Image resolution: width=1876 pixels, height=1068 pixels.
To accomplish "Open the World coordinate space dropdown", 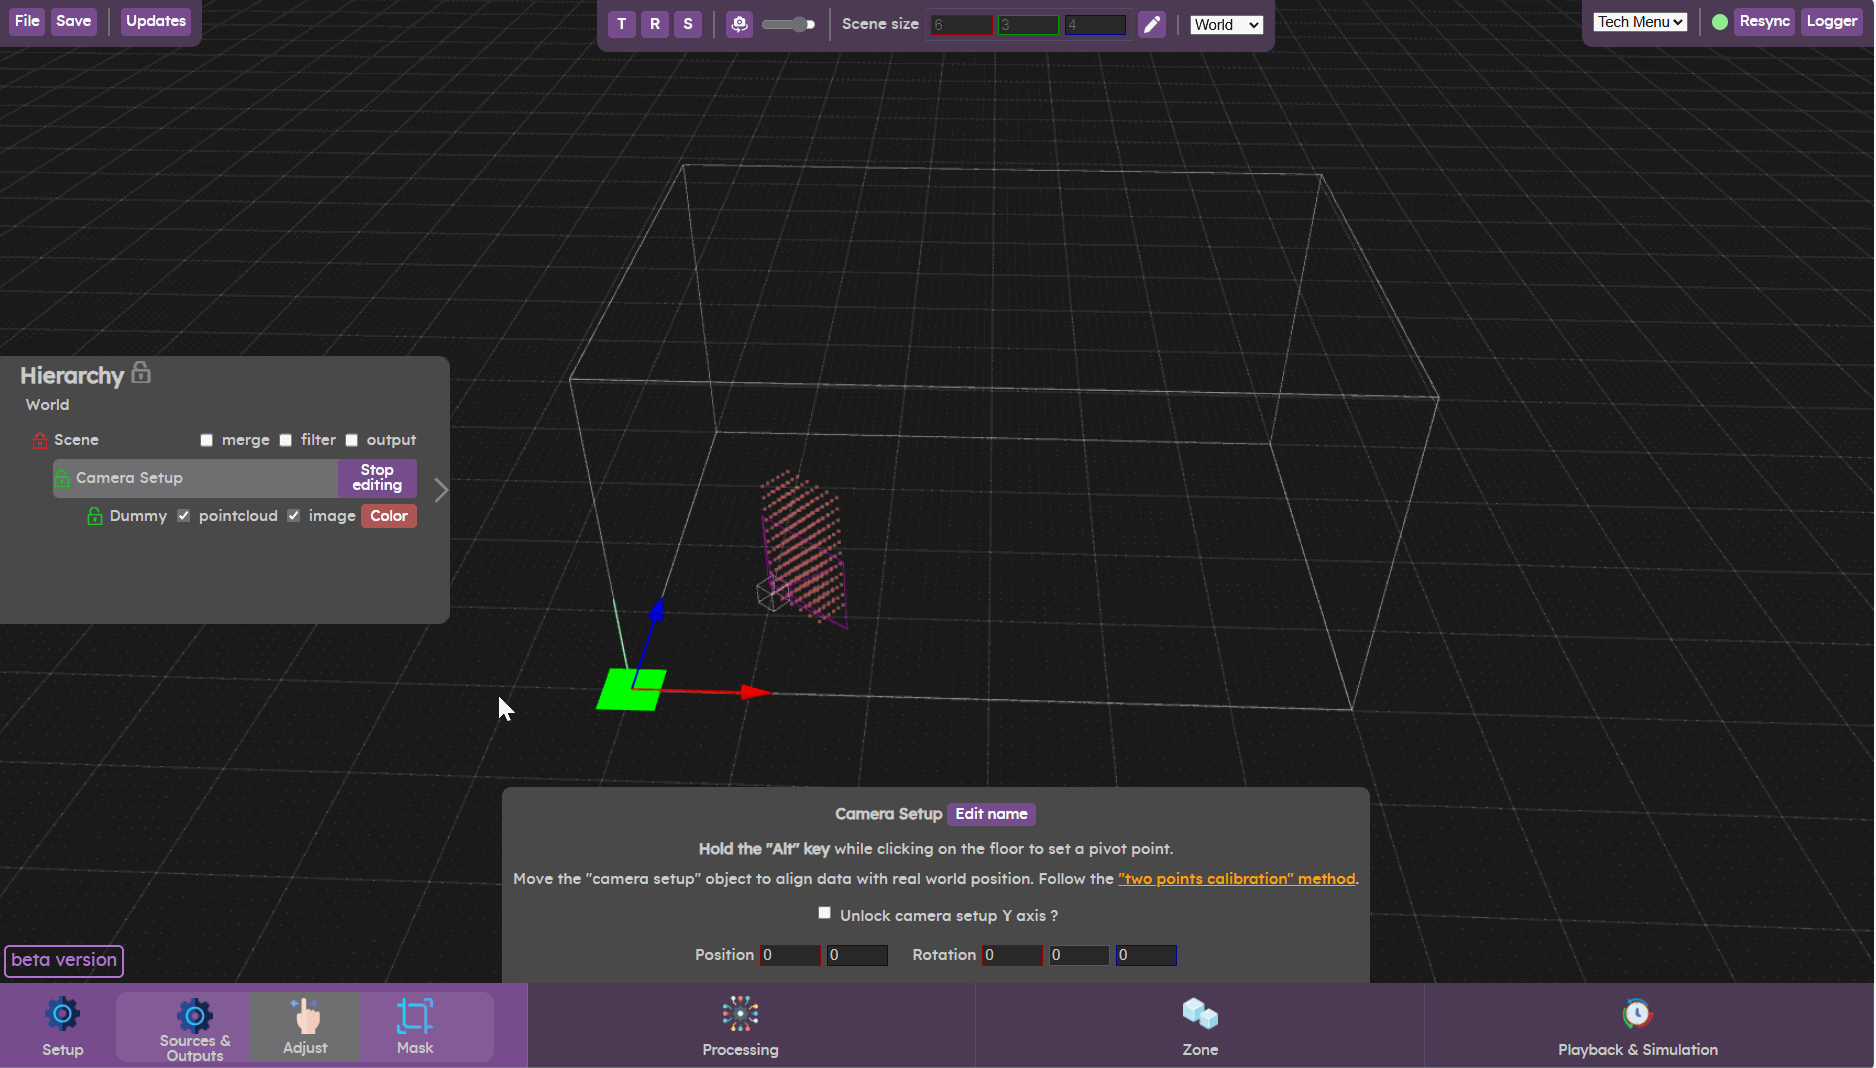I will coord(1227,25).
